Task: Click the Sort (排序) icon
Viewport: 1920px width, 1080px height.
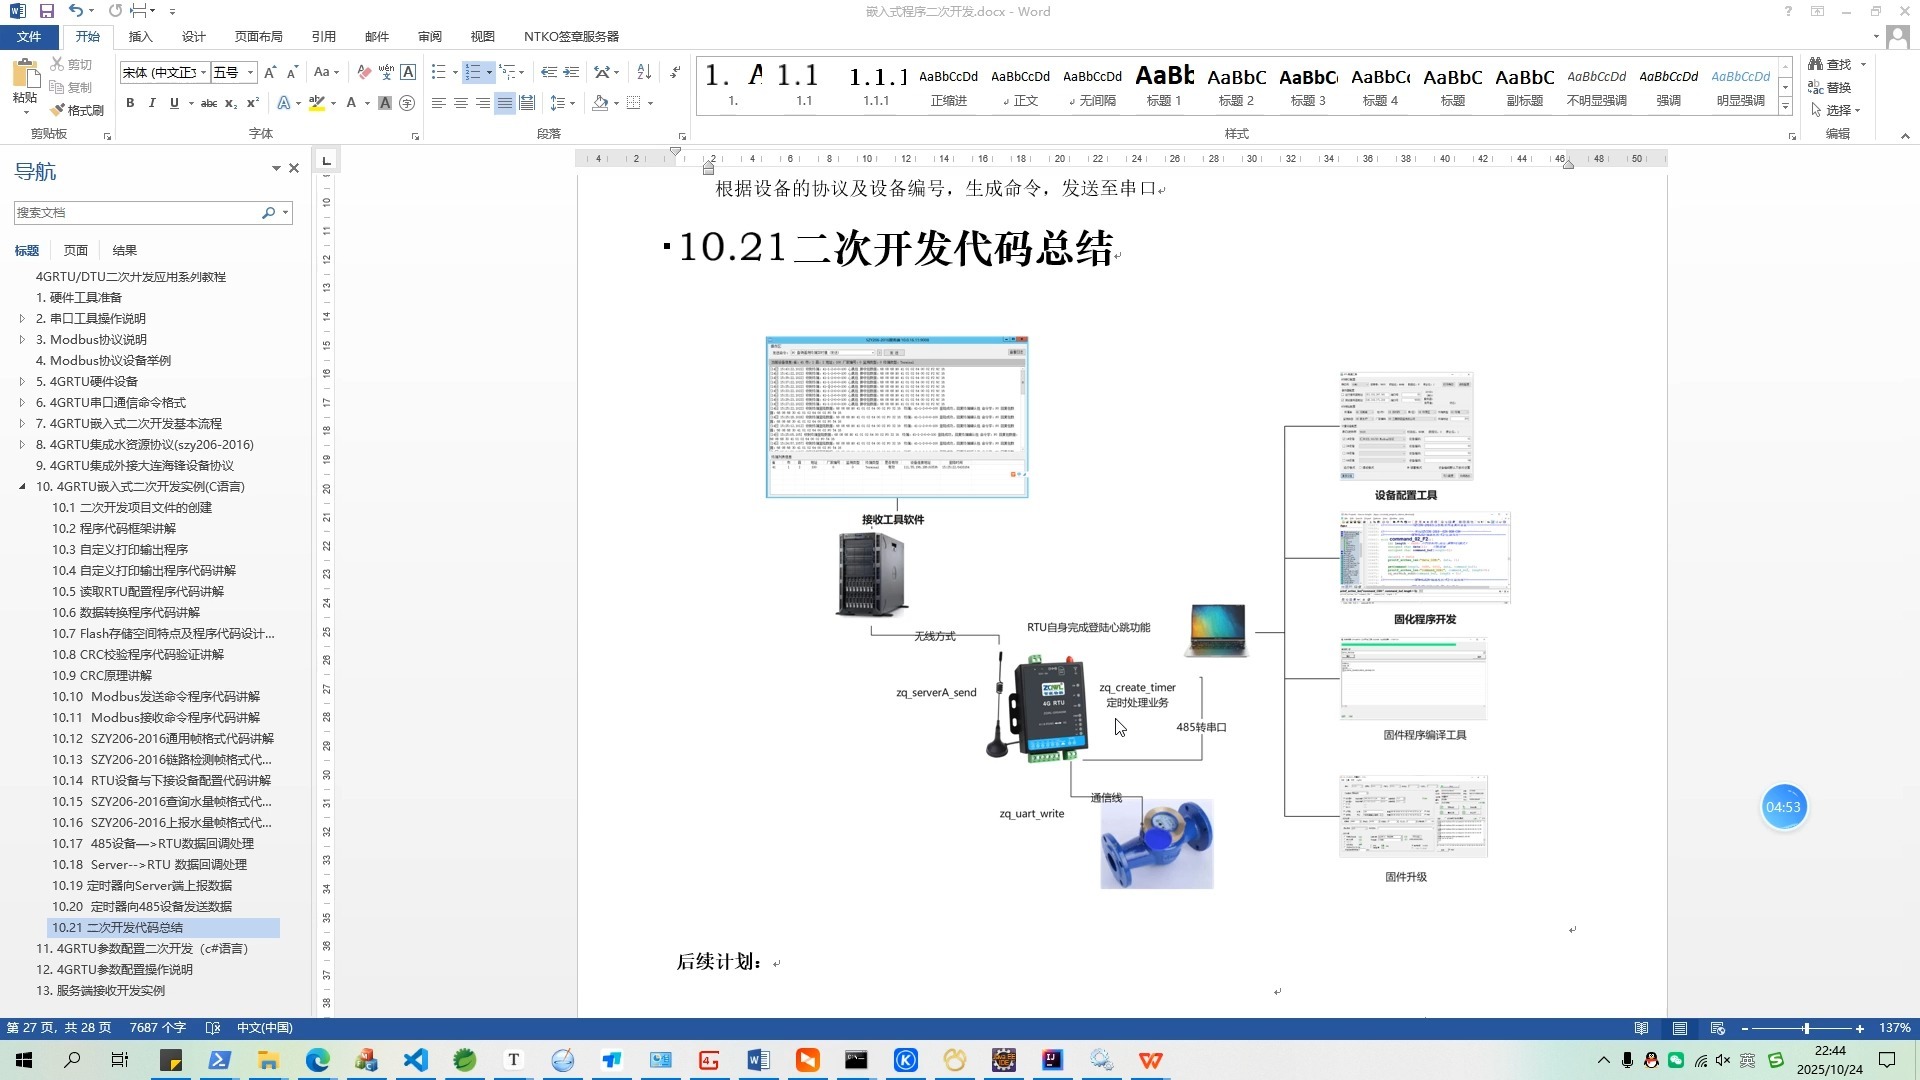Action: point(644,72)
